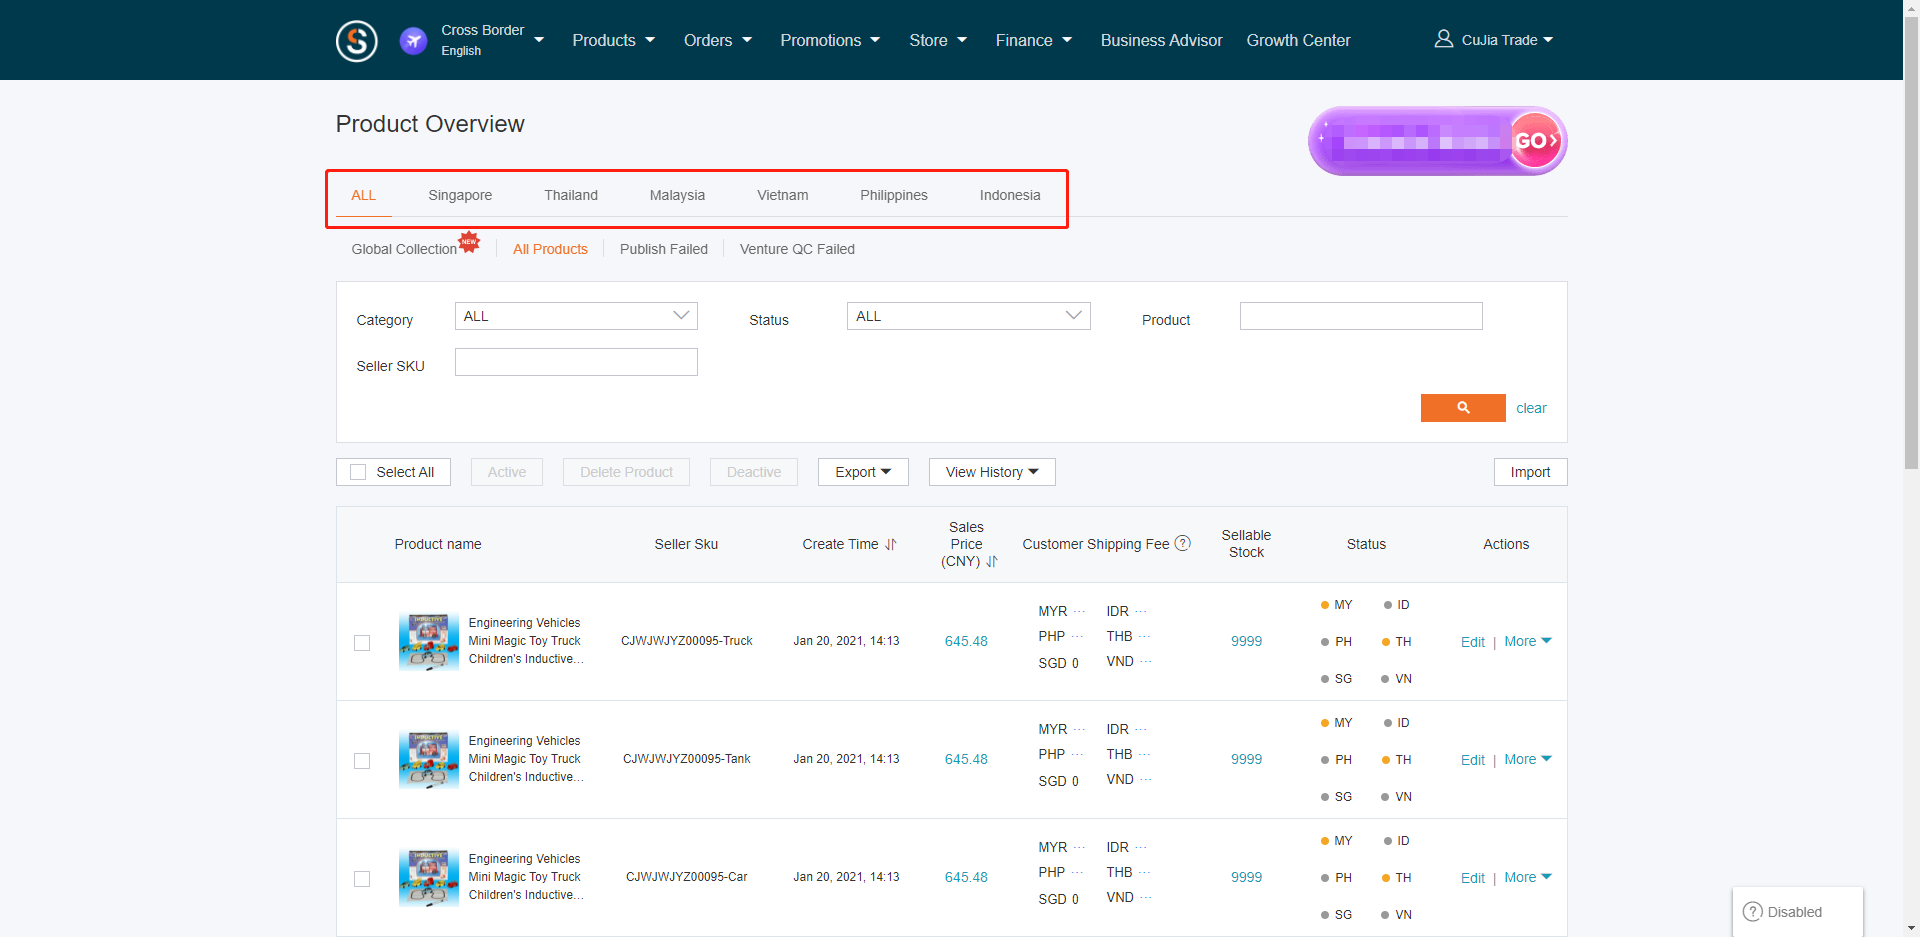Open the View History dropdown
Screen dimensions: 1920x937
coord(991,471)
